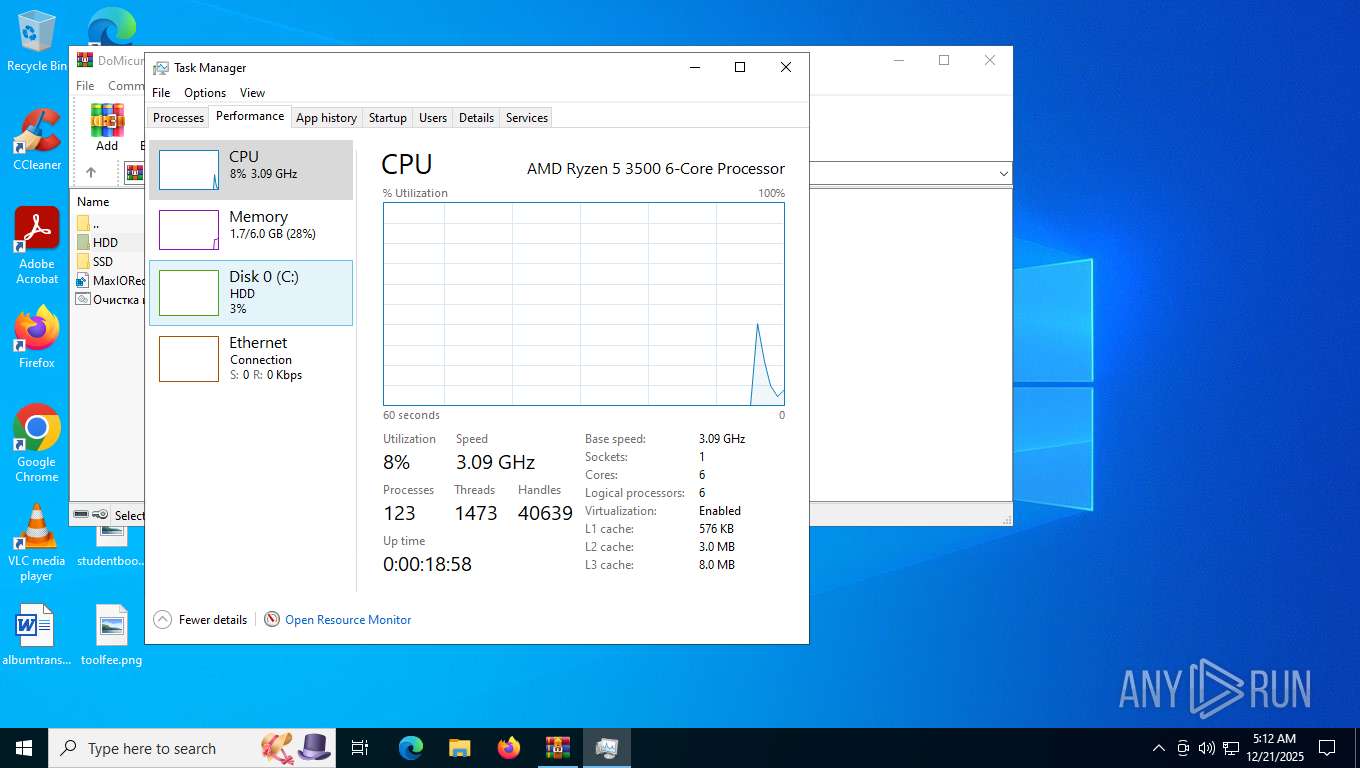Screen dimensions: 1360x768
Task: Open the albumtrans Word document icon
Action: click(37, 635)
